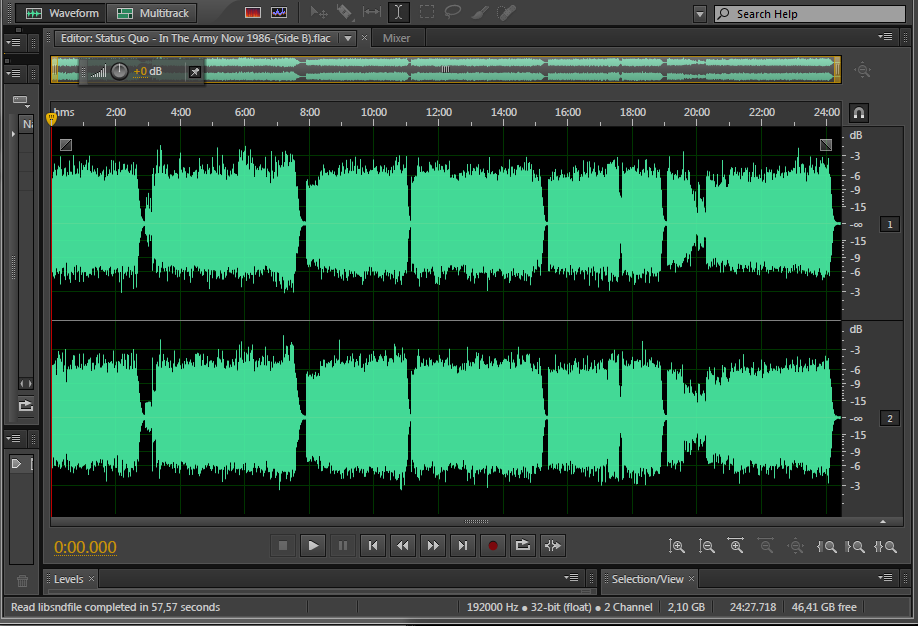Select the Selection/View panel tab
Image resolution: width=918 pixels, height=626 pixels.
click(648, 579)
